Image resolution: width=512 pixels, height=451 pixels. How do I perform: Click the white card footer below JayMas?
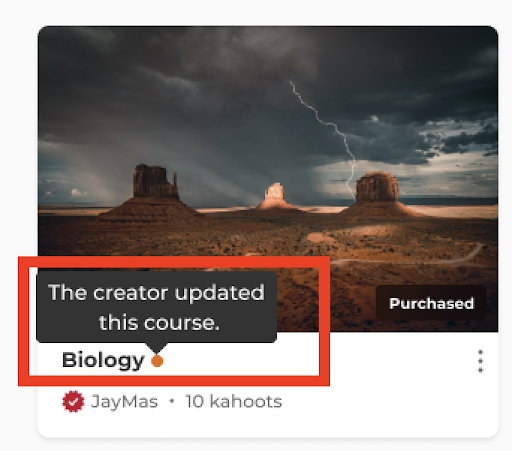pos(268,425)
